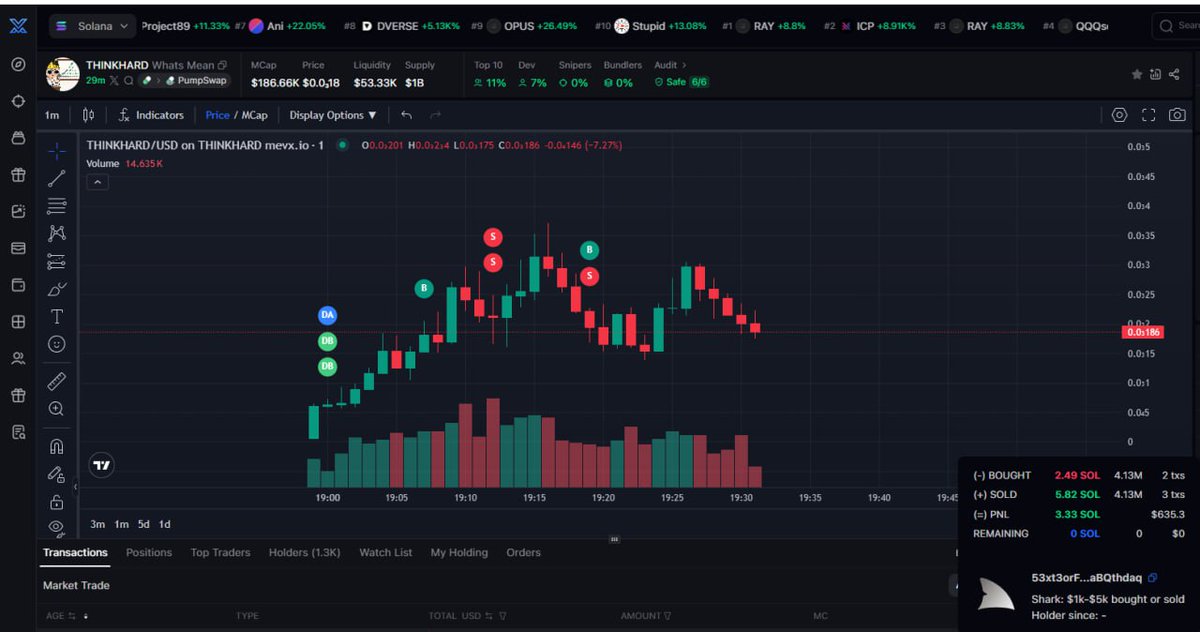
Task: Toggle stay in drawing mode pencil-lock
Action: pos(57,474)
